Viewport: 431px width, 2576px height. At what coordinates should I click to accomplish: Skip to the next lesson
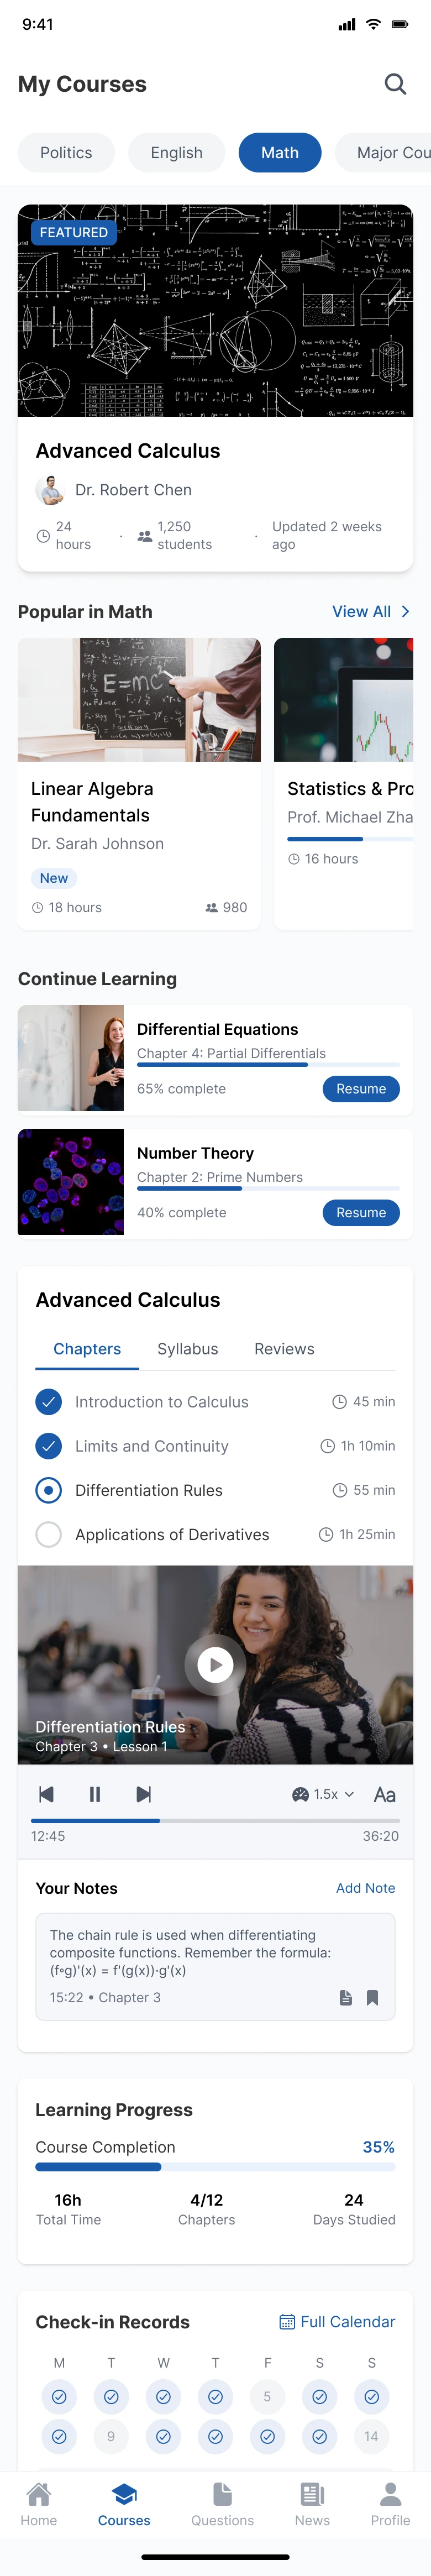coord(144,1794)
